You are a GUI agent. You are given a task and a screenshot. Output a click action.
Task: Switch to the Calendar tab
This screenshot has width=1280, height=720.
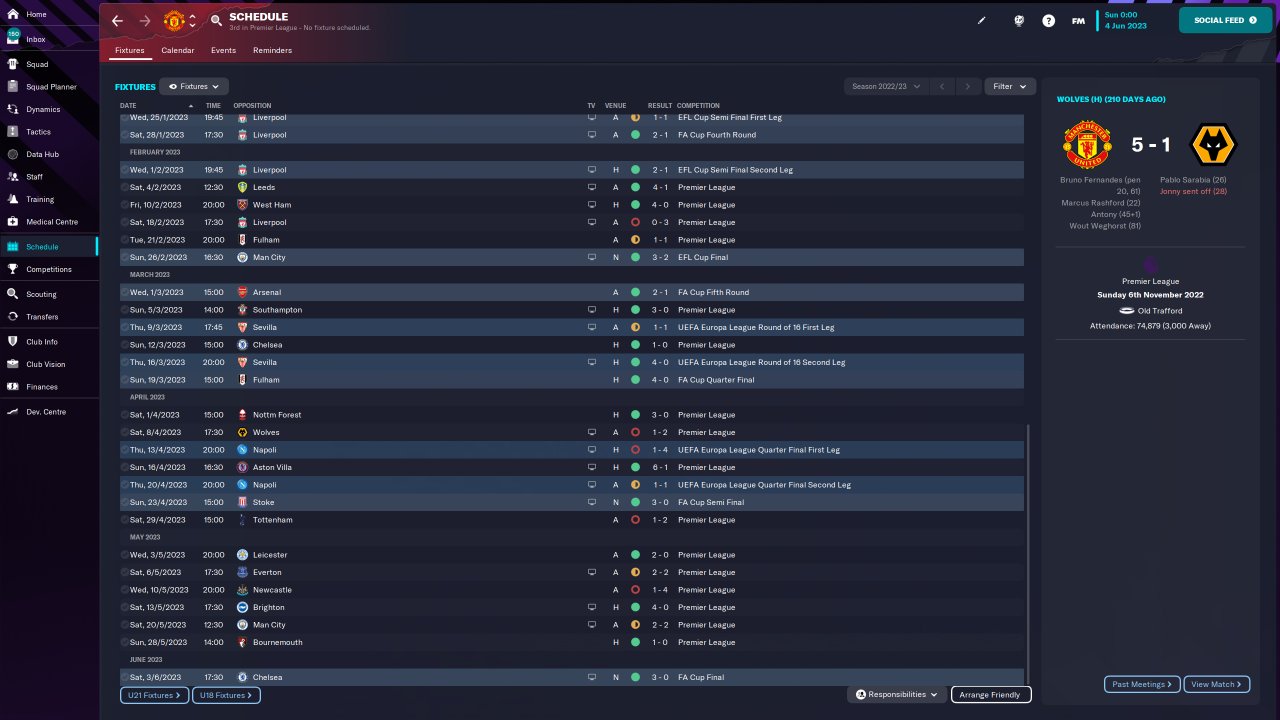tap(178, 50)
